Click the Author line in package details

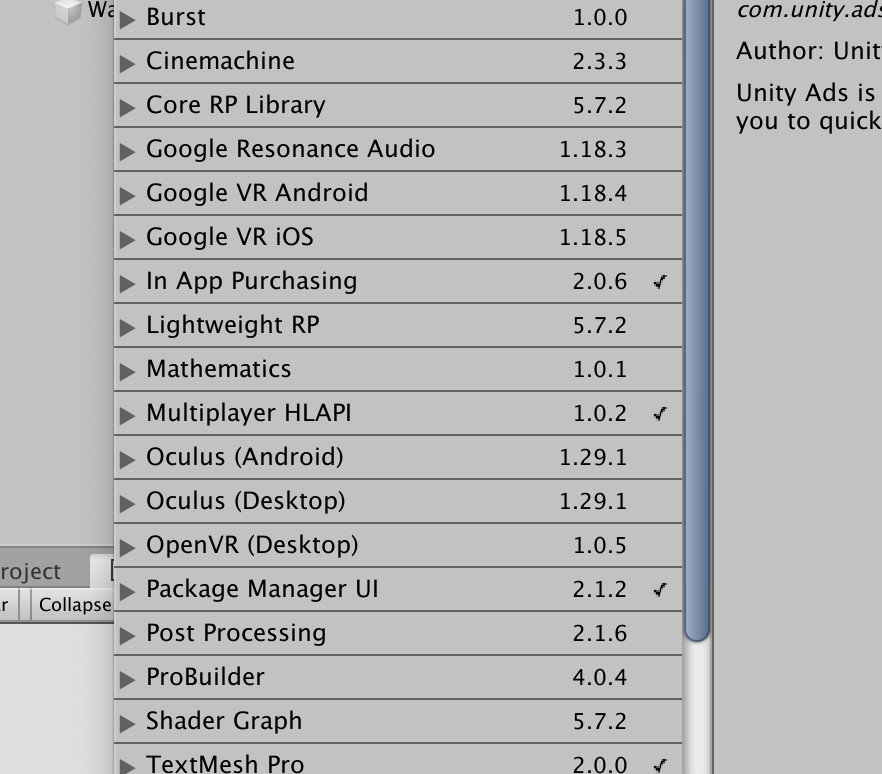tap(809, 51)
